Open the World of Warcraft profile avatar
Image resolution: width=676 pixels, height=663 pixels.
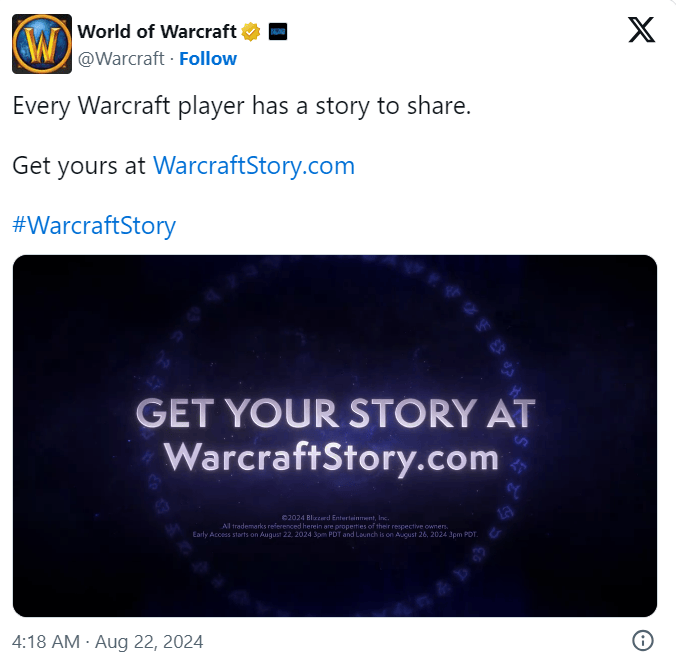tap(42, 44)
